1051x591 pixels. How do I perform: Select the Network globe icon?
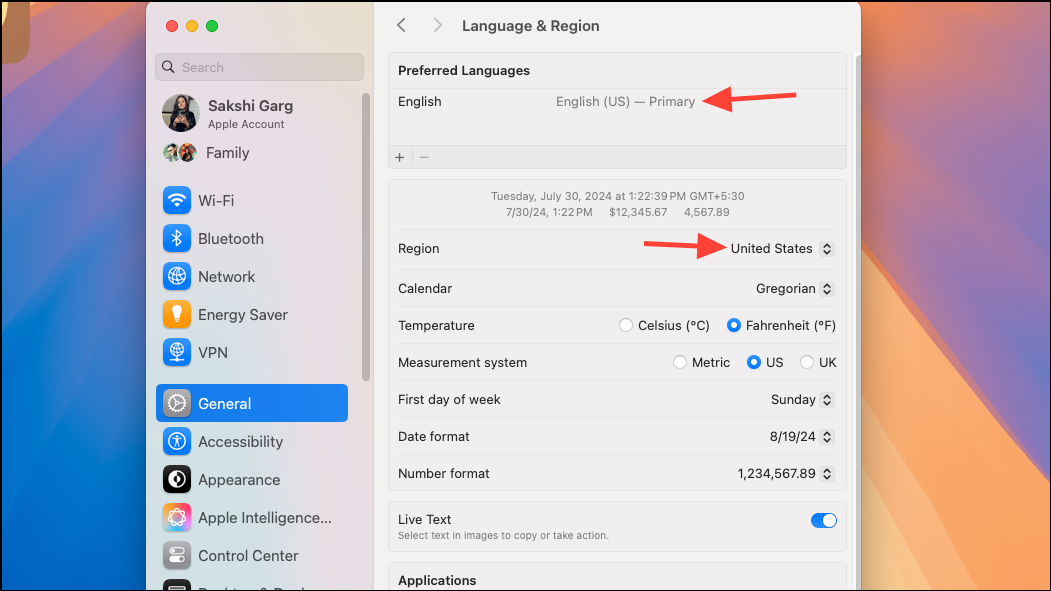(177, 276)
